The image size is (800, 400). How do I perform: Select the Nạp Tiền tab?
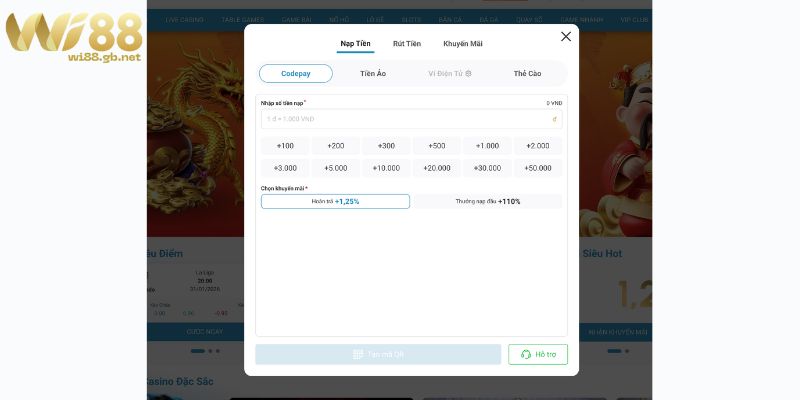pos(355,44)
